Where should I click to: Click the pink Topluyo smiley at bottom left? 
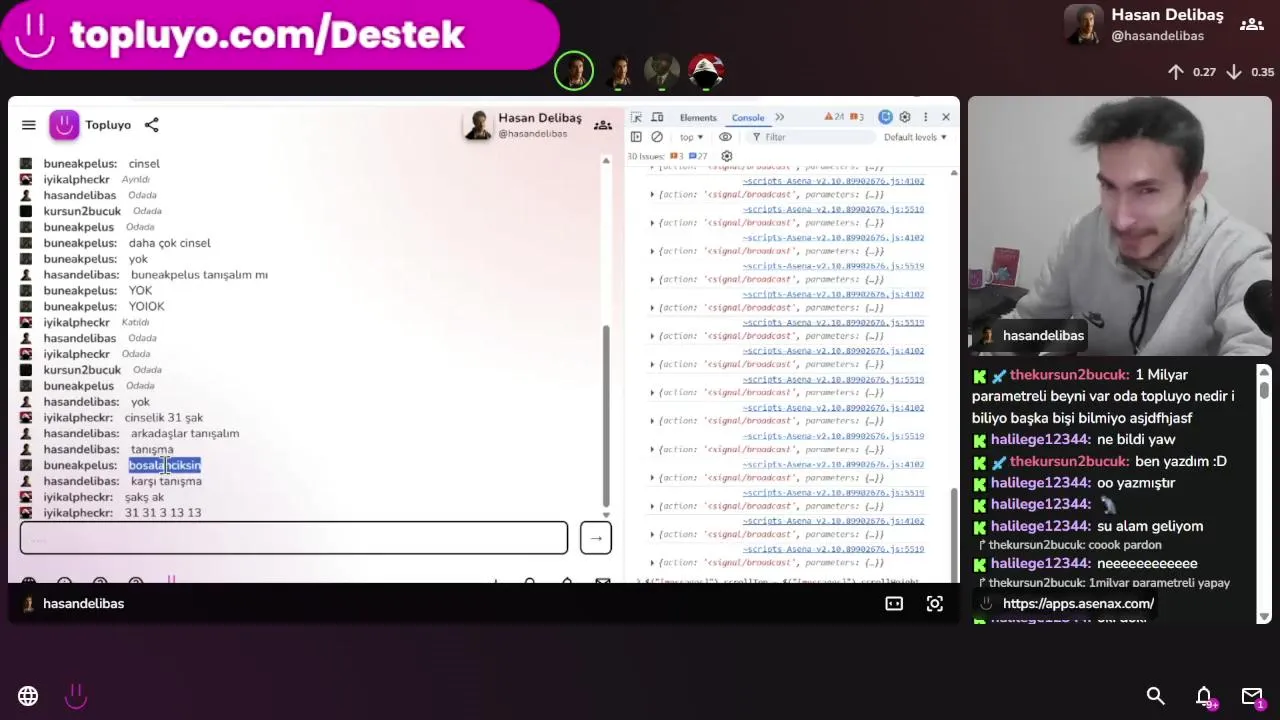tap(76, 696)
